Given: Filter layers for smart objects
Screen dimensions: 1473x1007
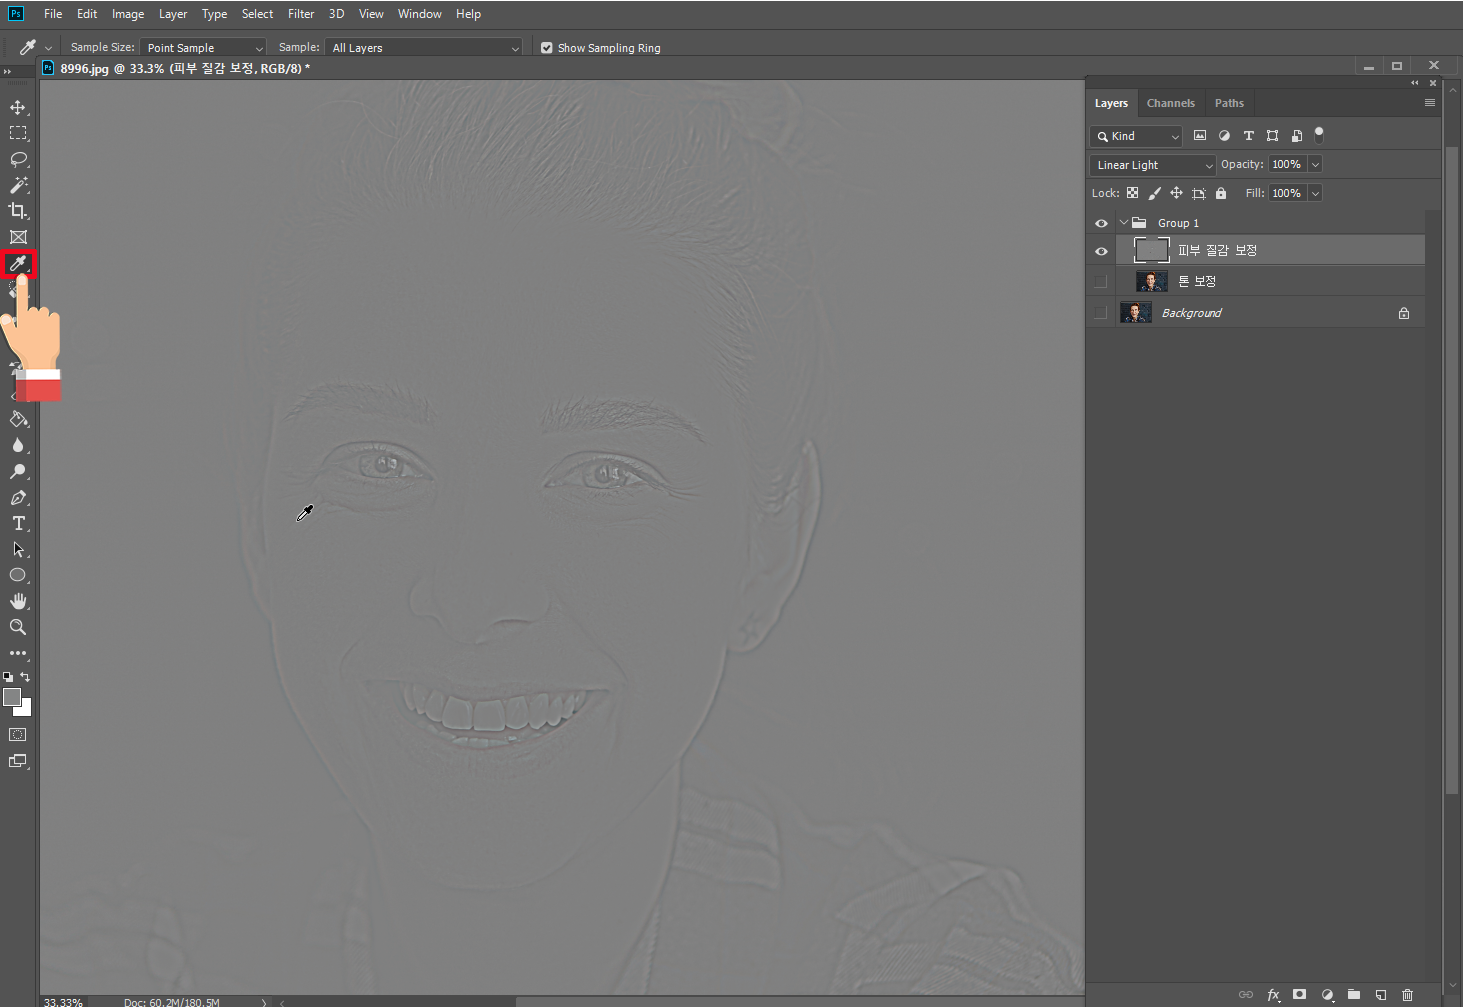Looking at the screenshot, I should pyautogui.click(x=1296, y=135).
